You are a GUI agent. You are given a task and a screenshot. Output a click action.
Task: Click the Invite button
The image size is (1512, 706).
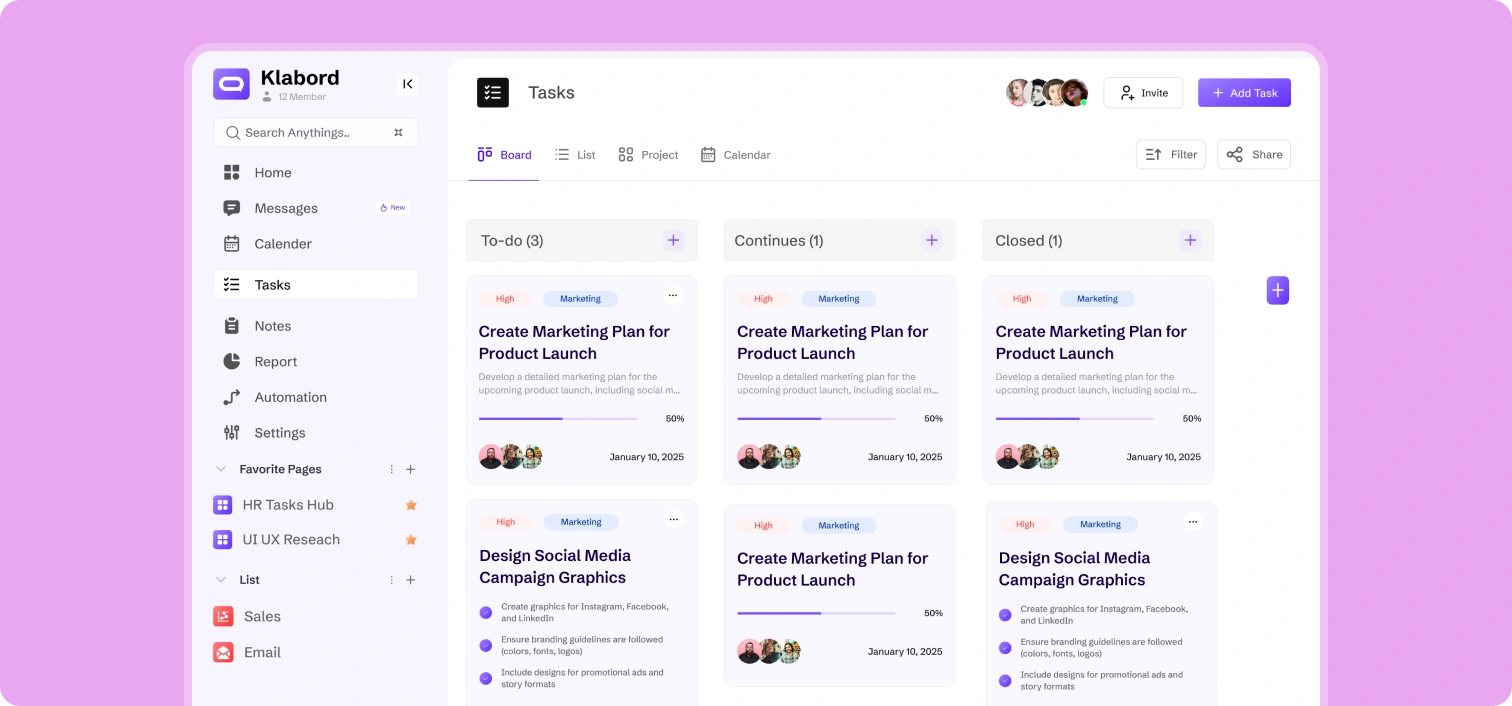pyautogui.click(x=1142, y=92)
